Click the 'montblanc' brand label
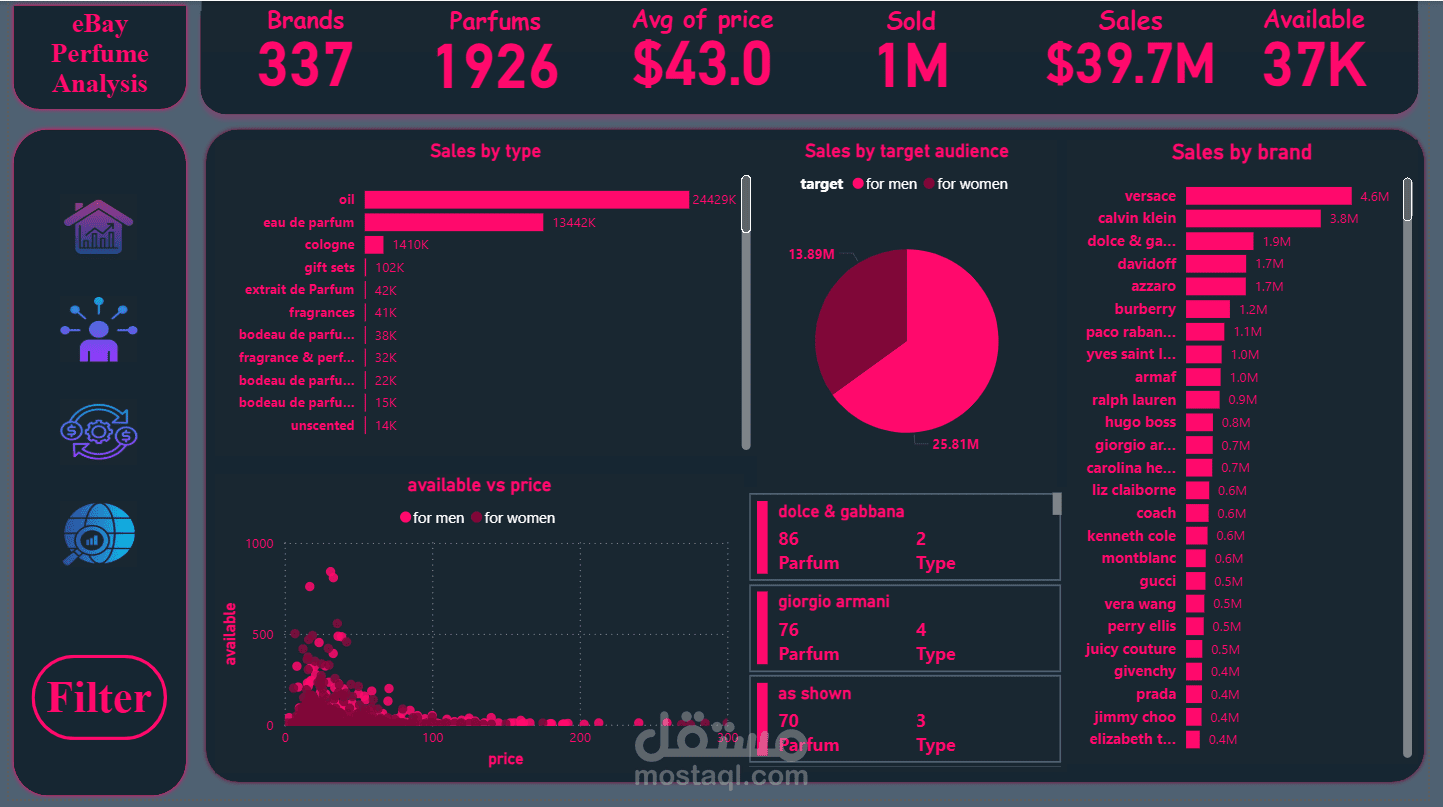1443x807 pixels. coord(1139,558)
